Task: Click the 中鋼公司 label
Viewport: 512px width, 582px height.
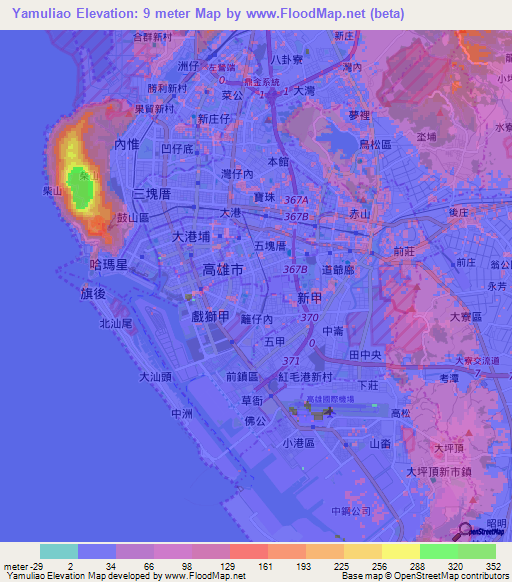Action: [351, 511]
